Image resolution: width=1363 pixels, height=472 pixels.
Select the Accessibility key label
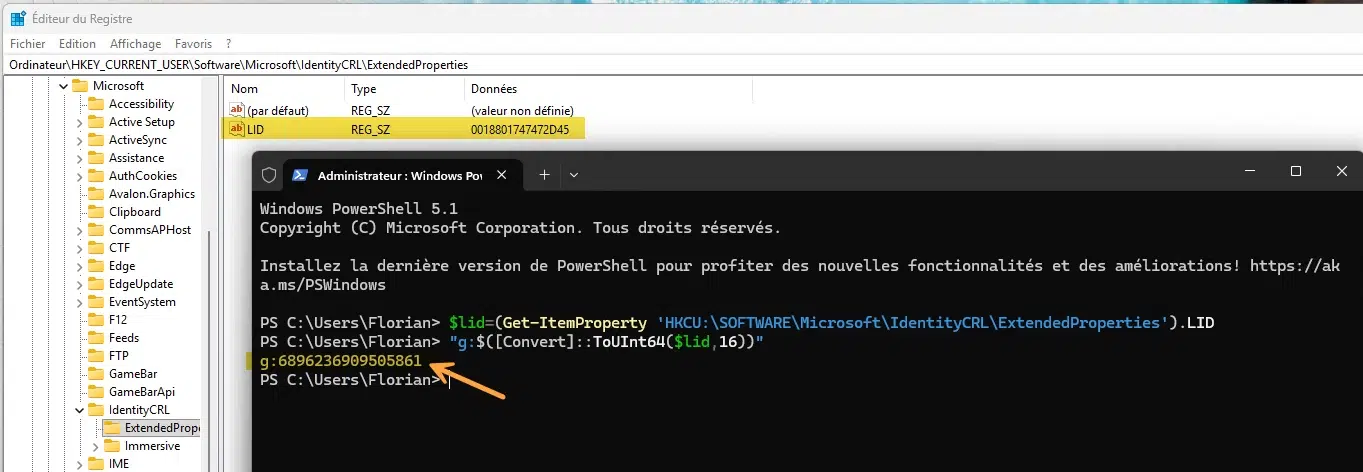click(141, 104)
